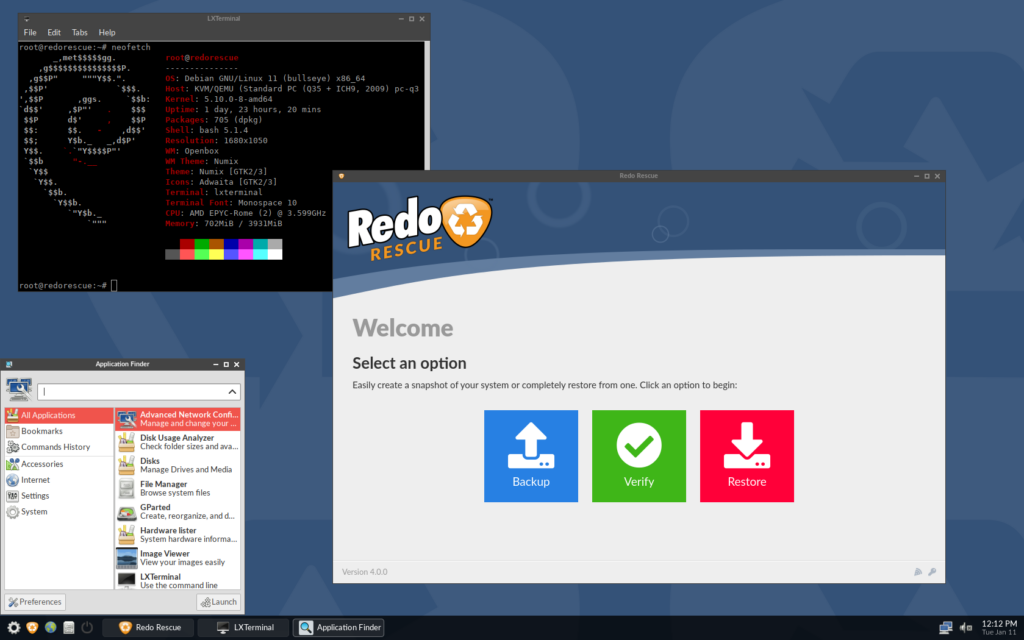Launch the web browser globe in taskbar

50,627
